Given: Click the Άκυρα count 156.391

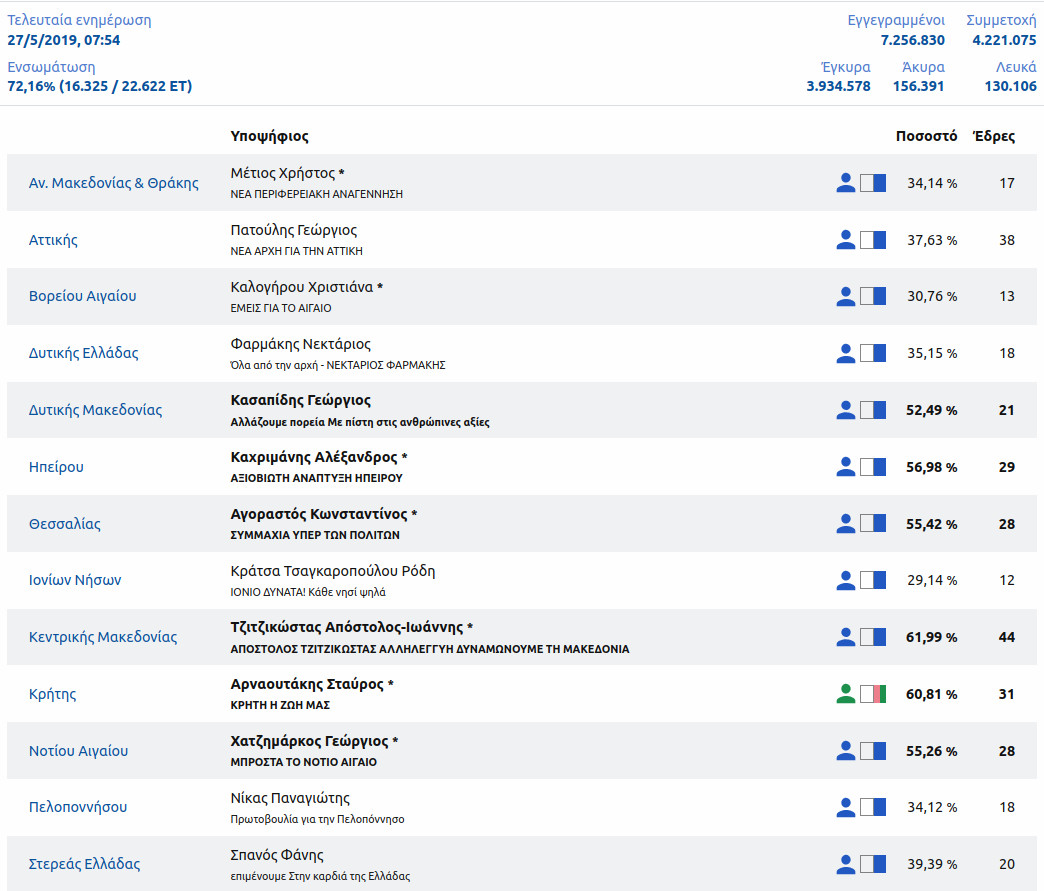Looking at the screenshot, I should click(x=918, y=86).
